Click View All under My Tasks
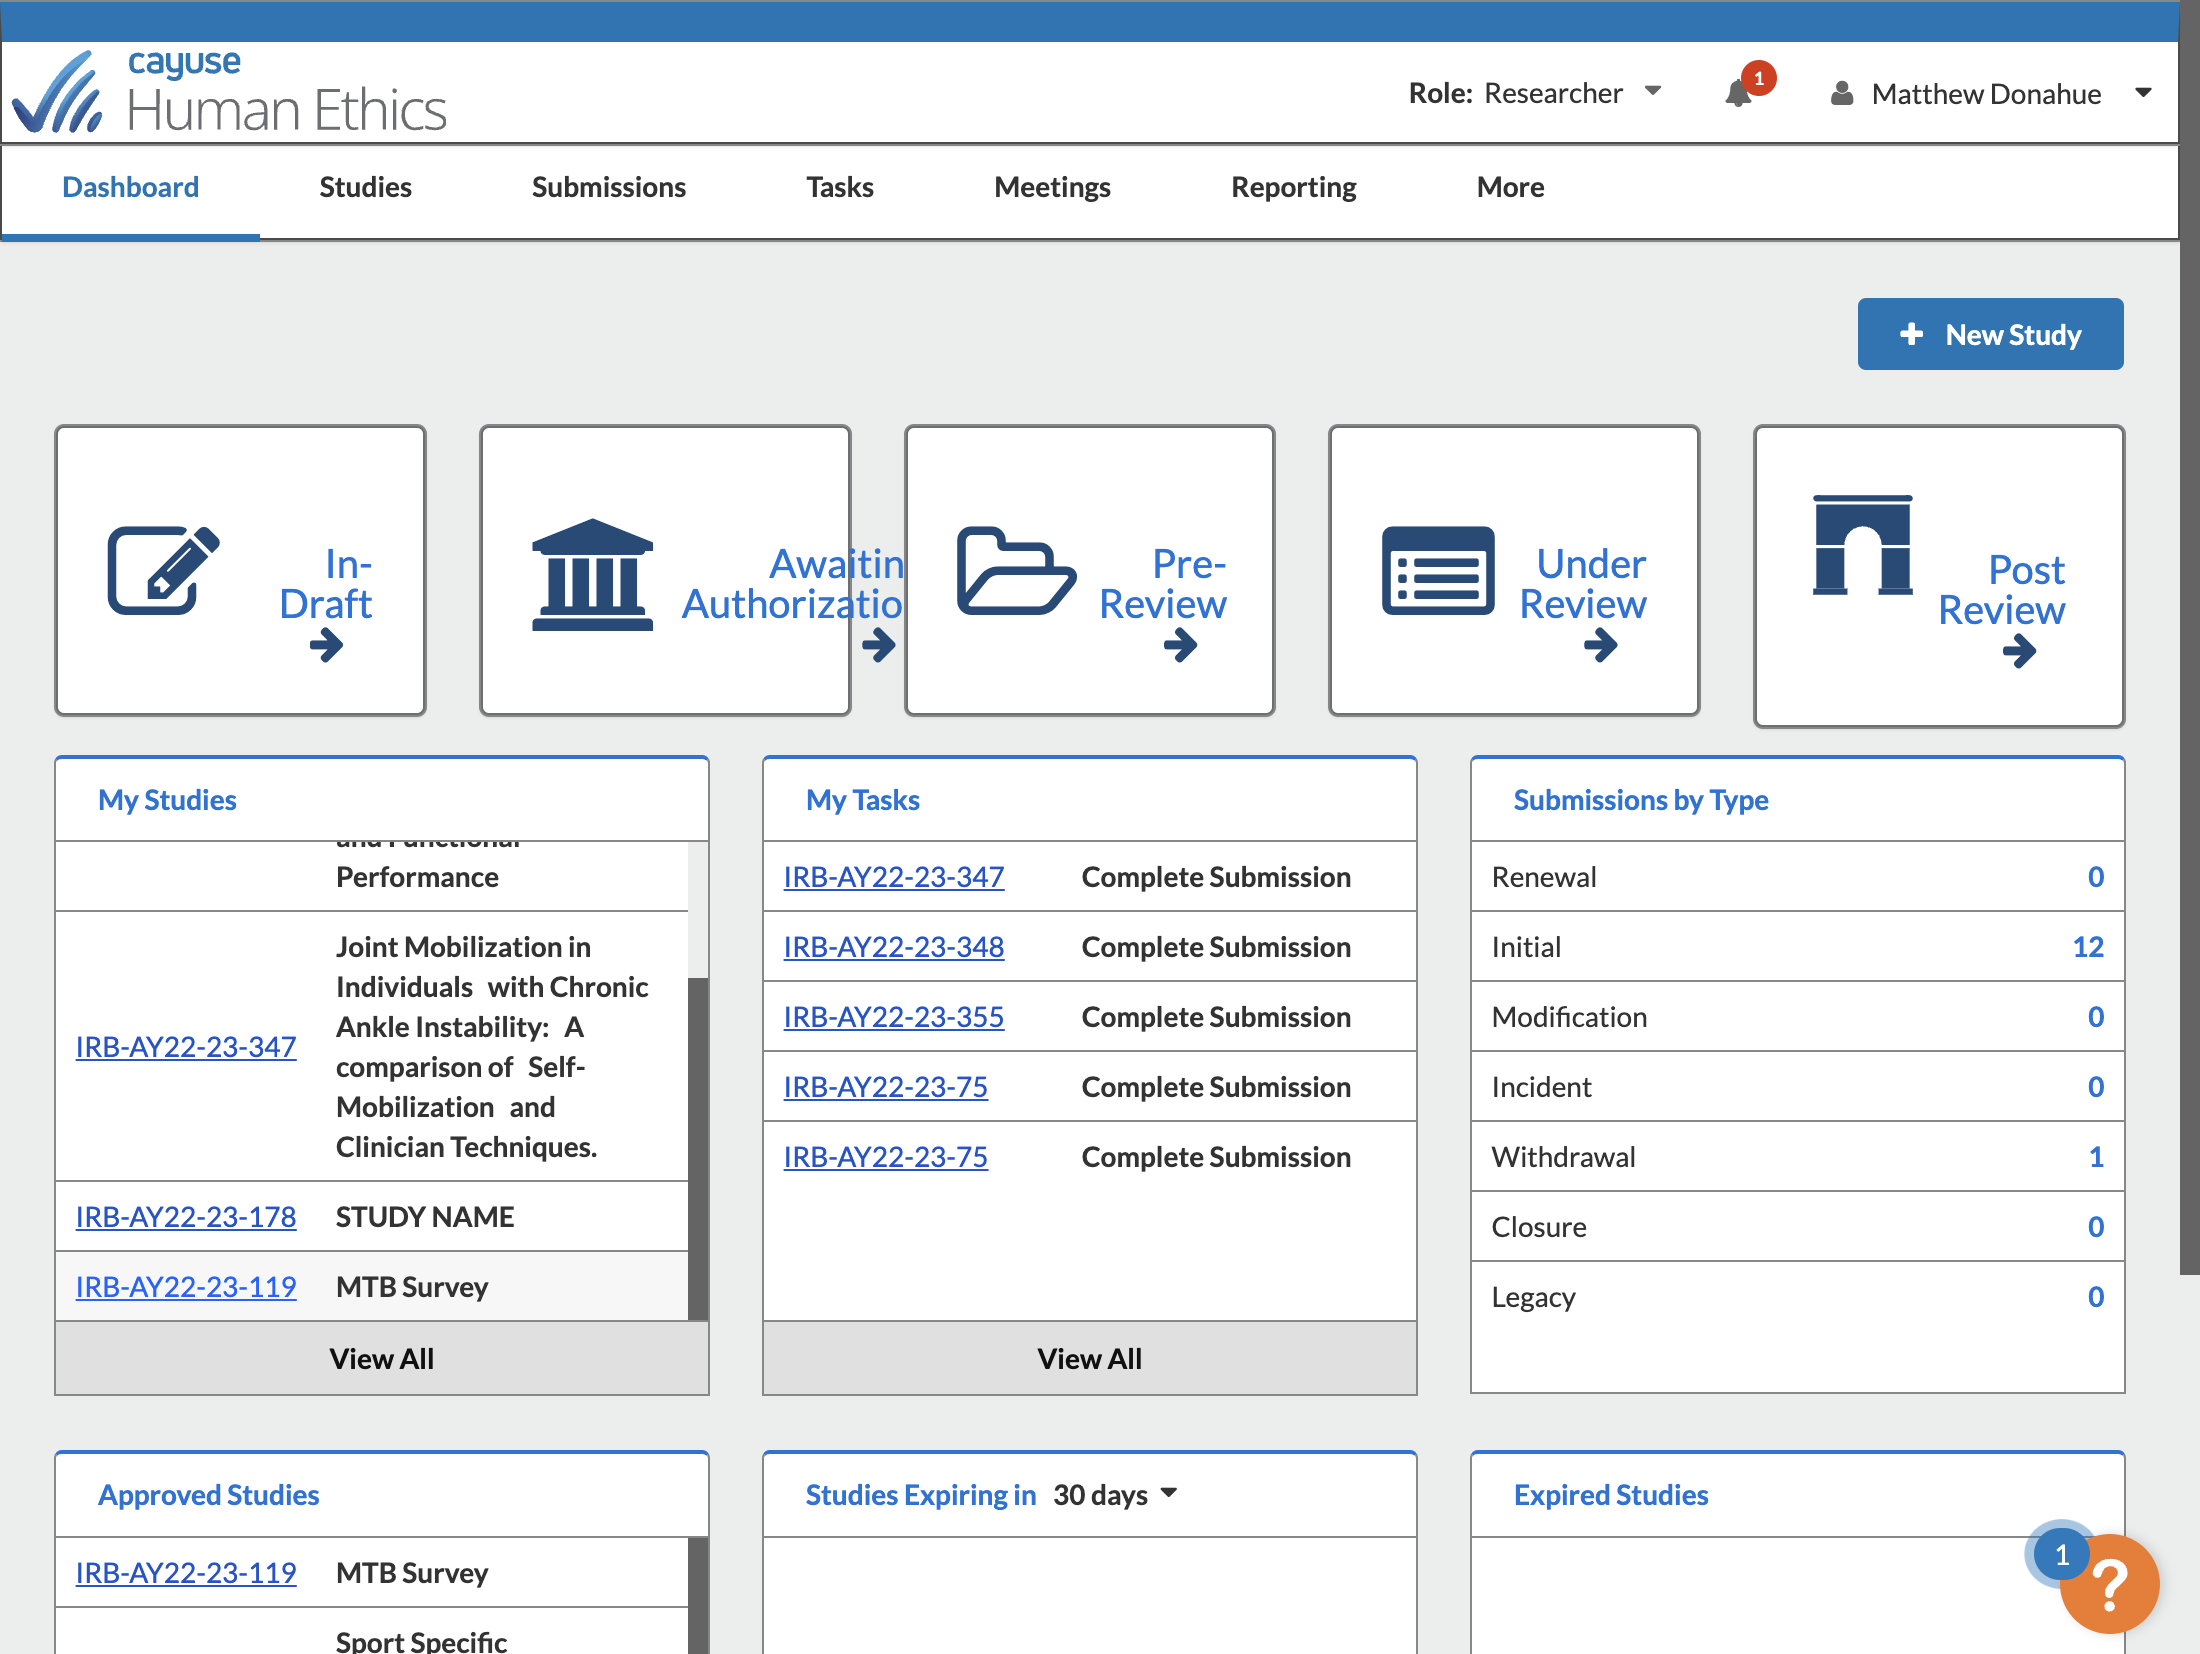 click(1089, 1358)
